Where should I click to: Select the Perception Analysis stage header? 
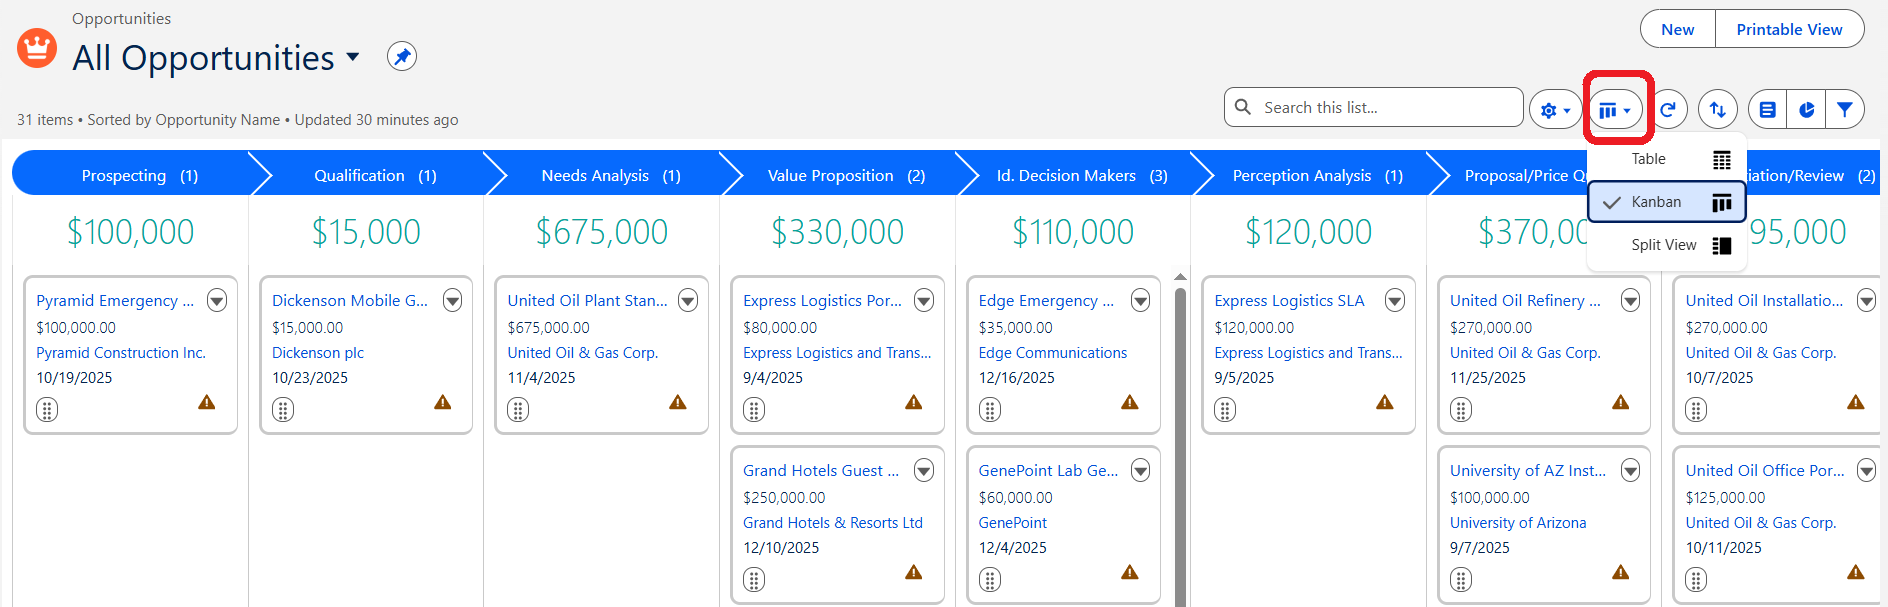[x=1317, y=175]
